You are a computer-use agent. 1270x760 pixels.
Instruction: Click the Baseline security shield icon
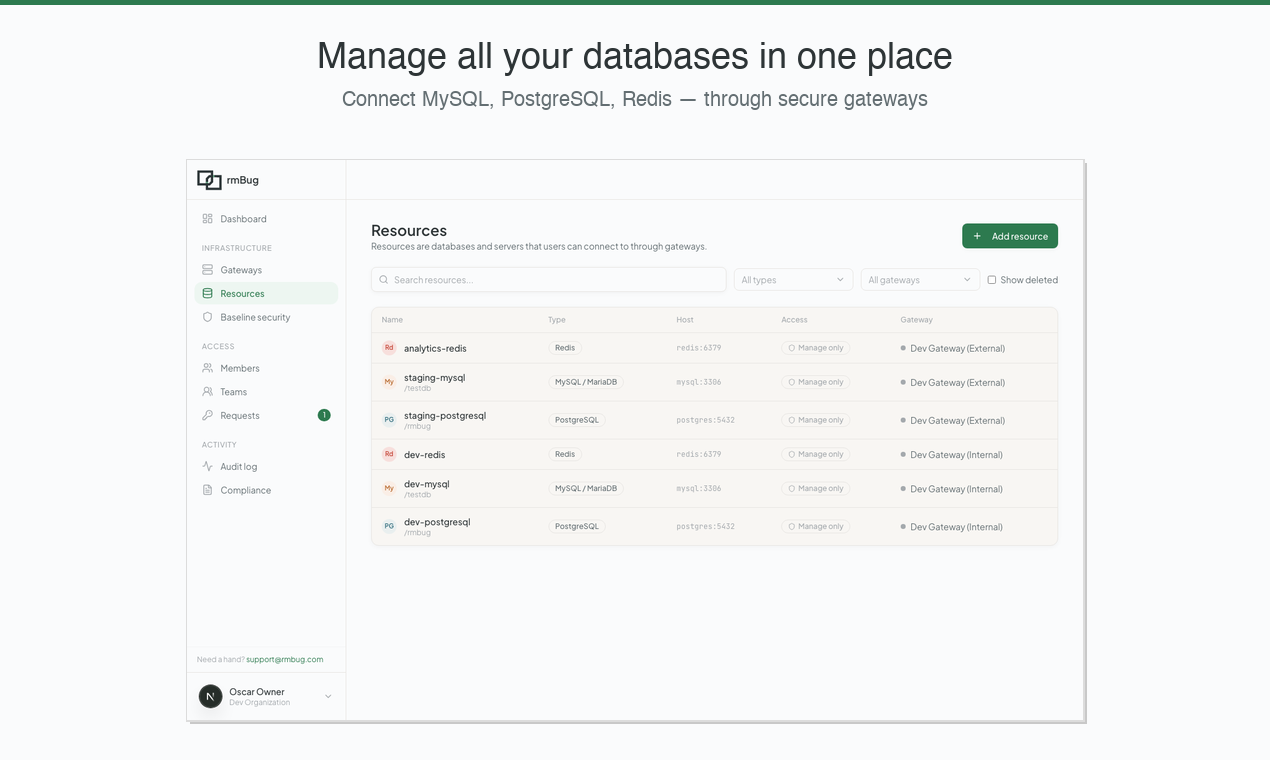(207, 317)
